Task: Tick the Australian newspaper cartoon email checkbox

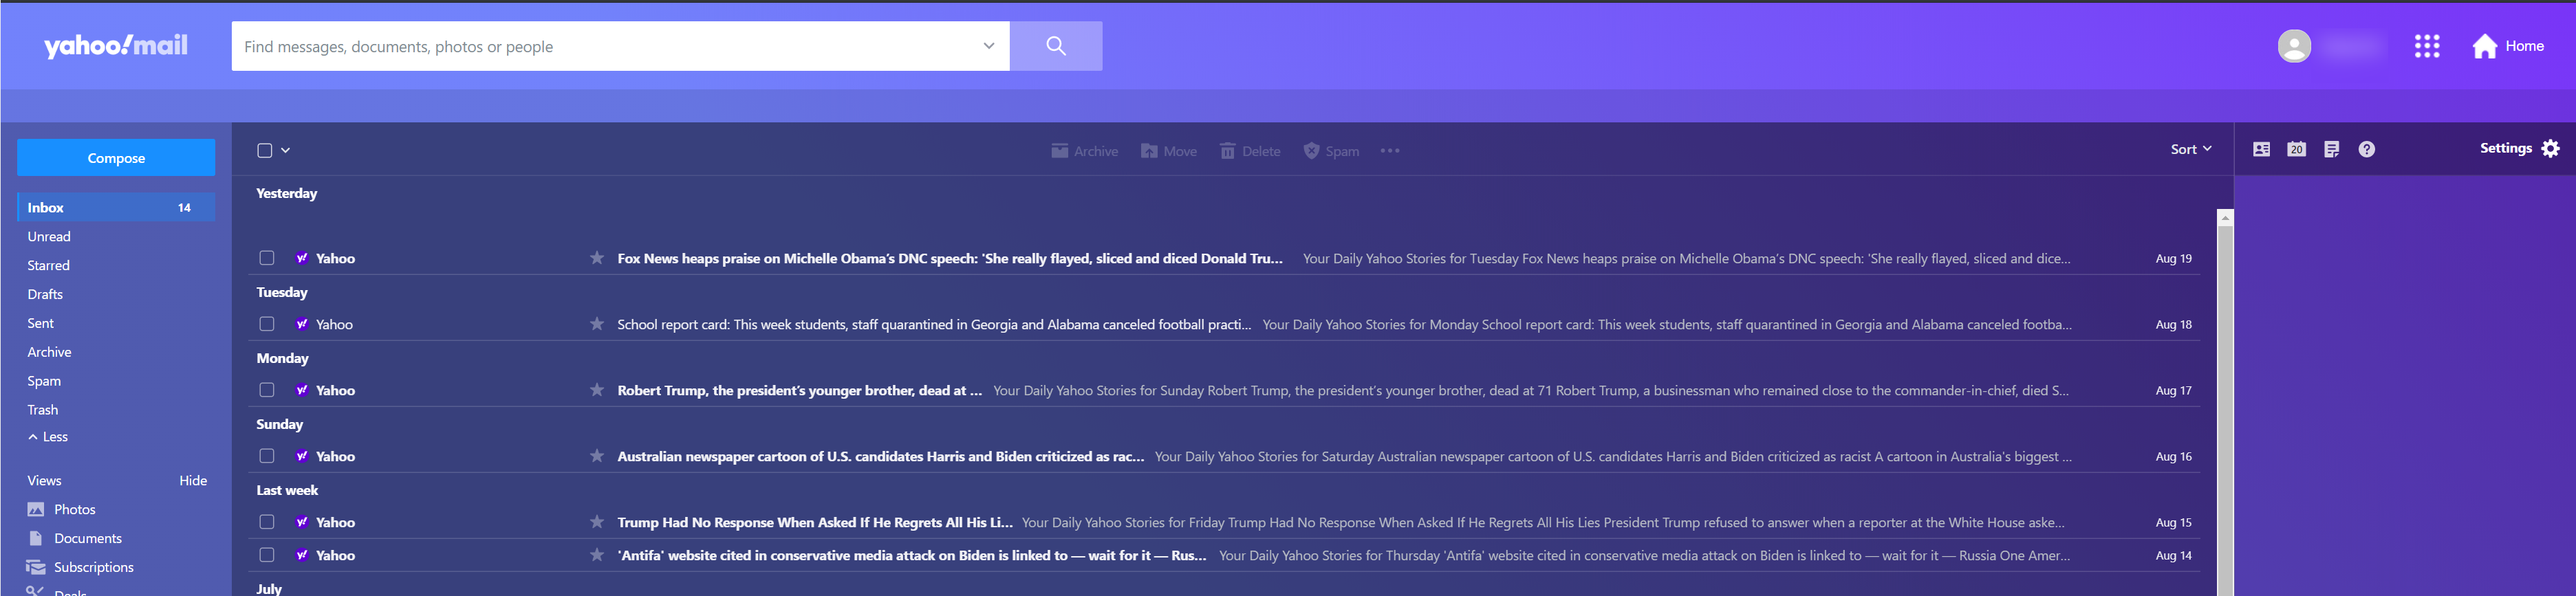Action: point(267,456)
